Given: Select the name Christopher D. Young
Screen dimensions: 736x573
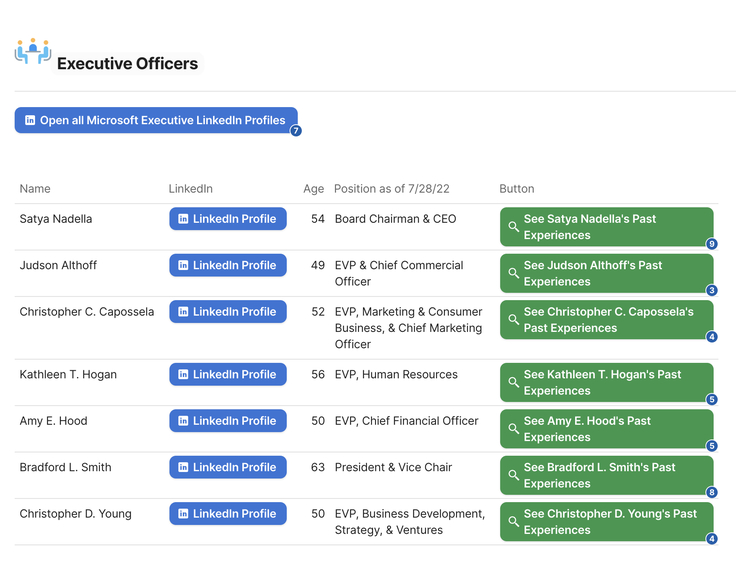Looking at the screenshot, I should [76, 514].
